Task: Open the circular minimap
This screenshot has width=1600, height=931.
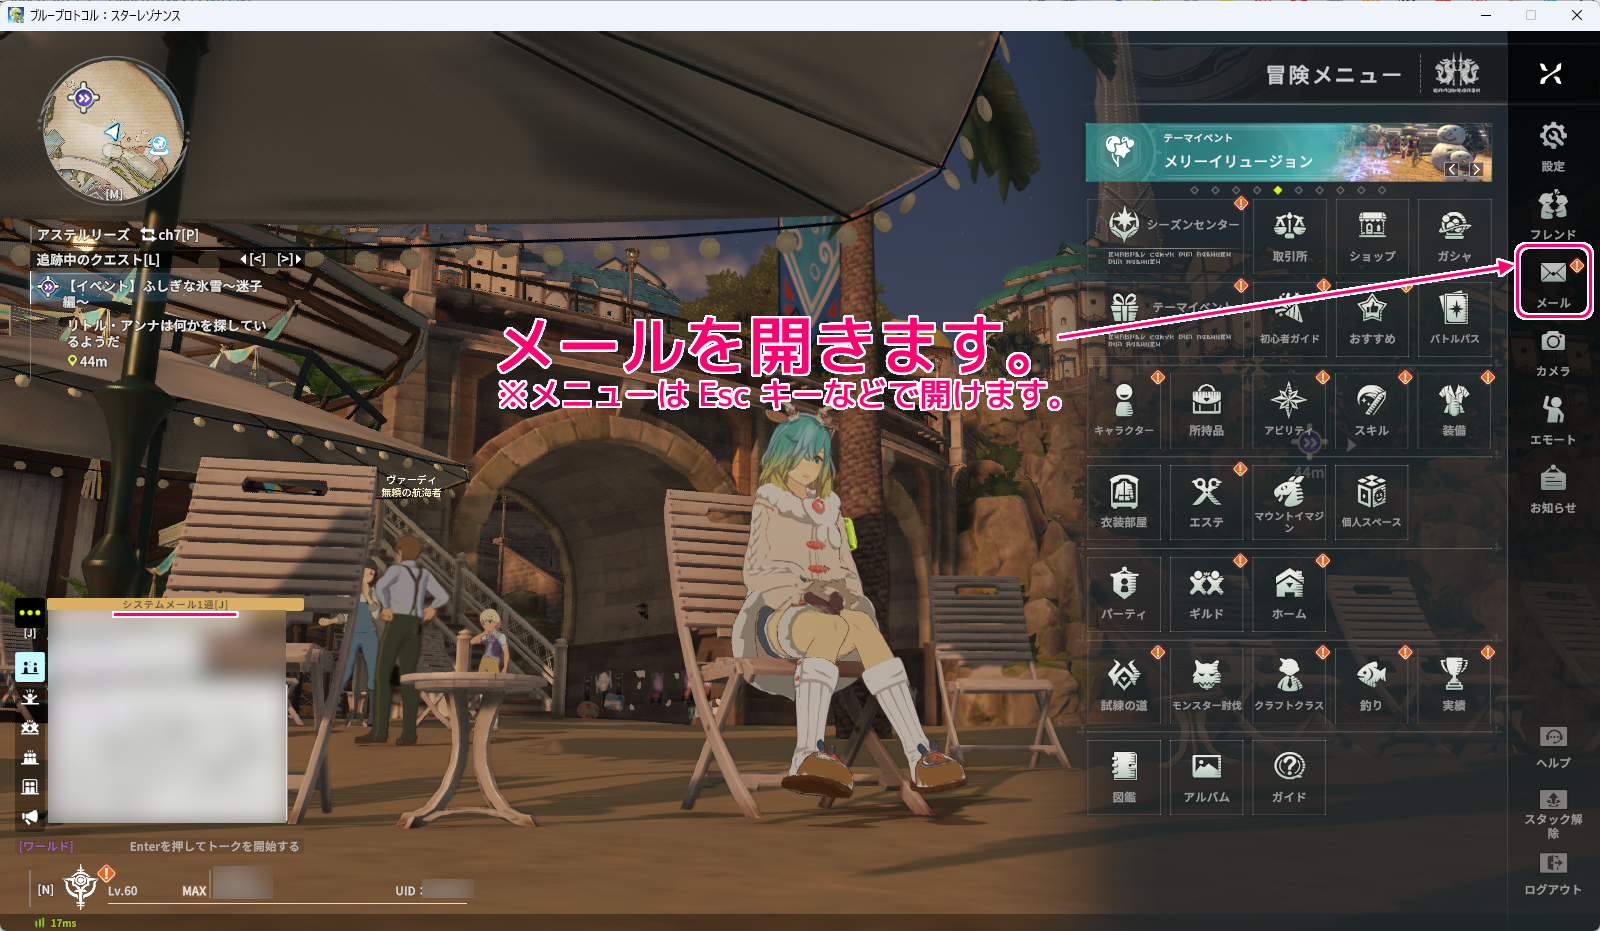Action: point(113,131)
